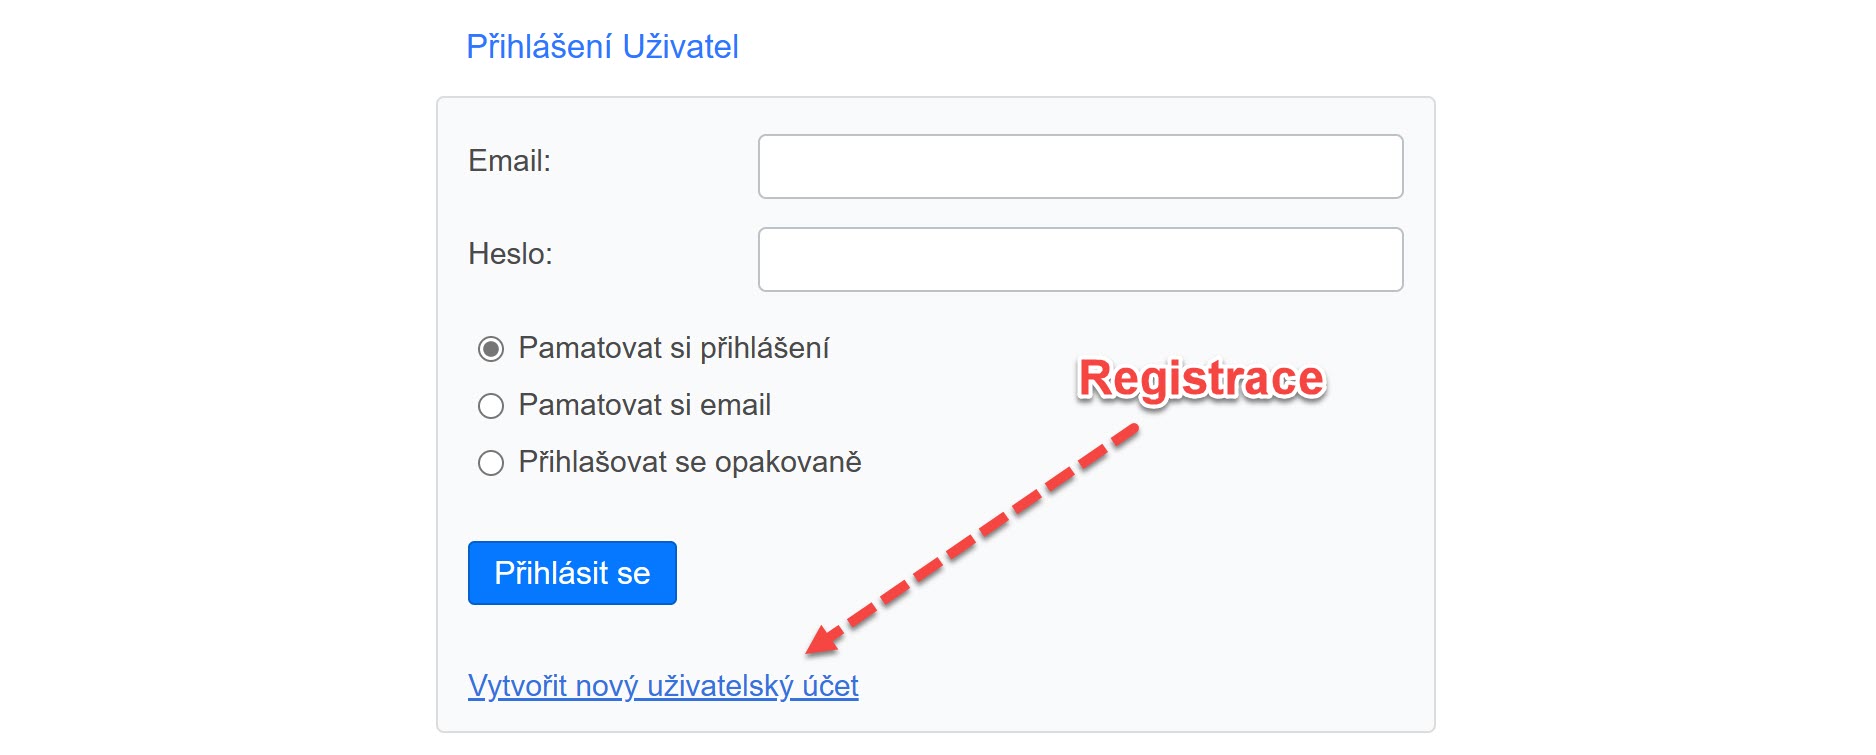
Task: Click the word 'účet' in the registration link
Action: point(830,686)
